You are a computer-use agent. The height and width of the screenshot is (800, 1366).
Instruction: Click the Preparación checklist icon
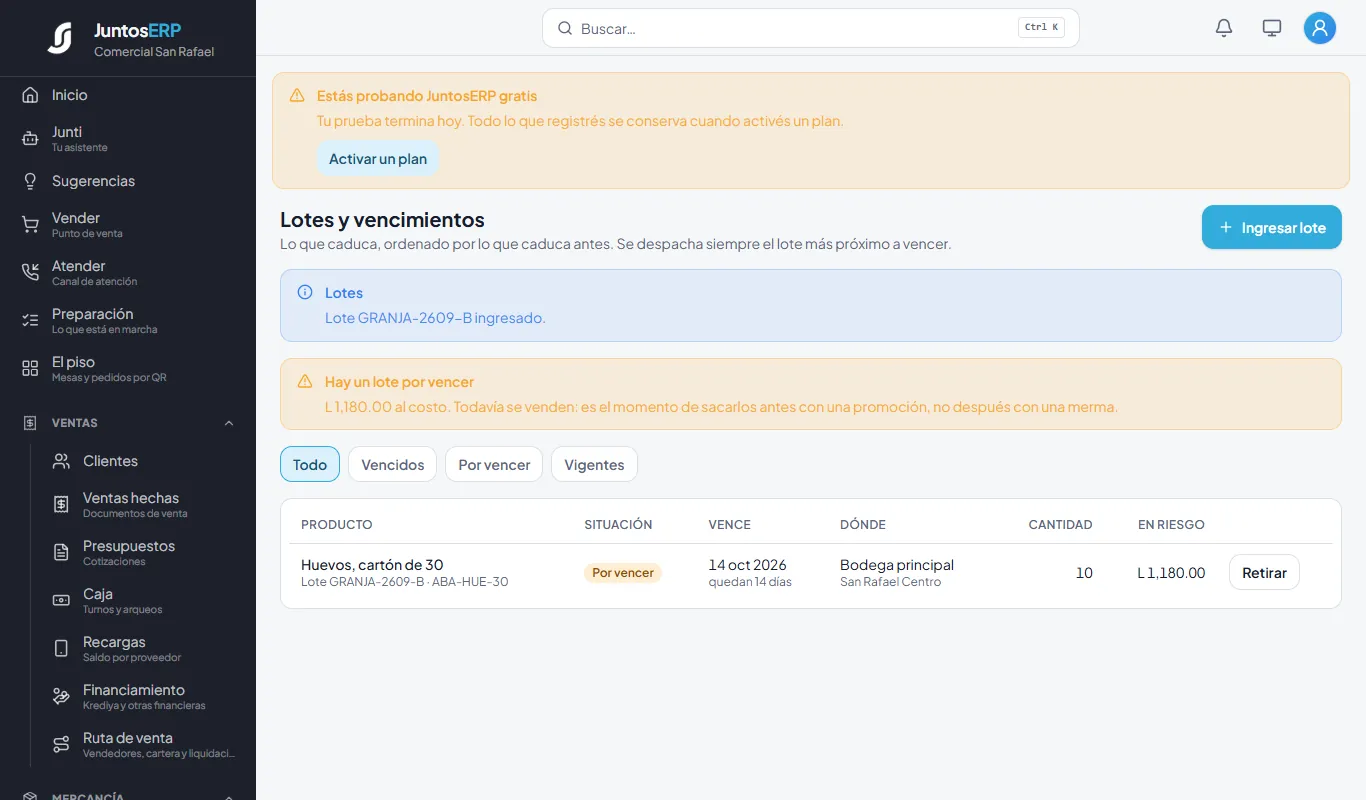pyautogui.click(x=30, y=321)
